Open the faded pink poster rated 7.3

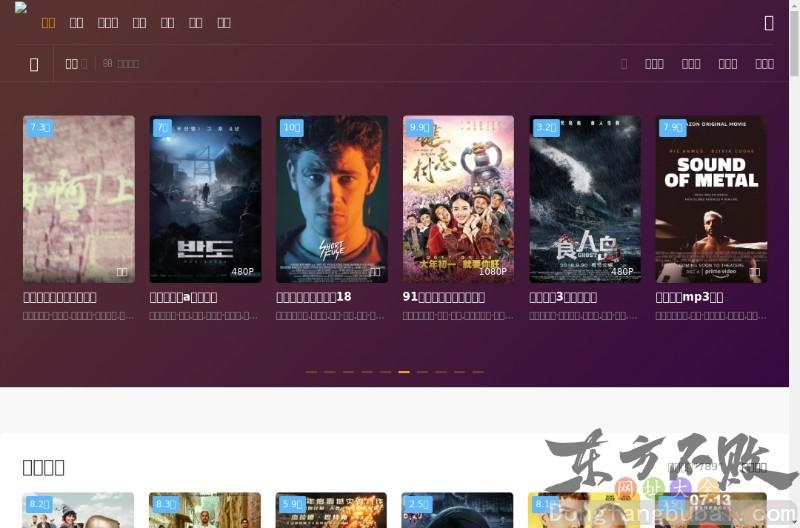[x=79, y=199]
